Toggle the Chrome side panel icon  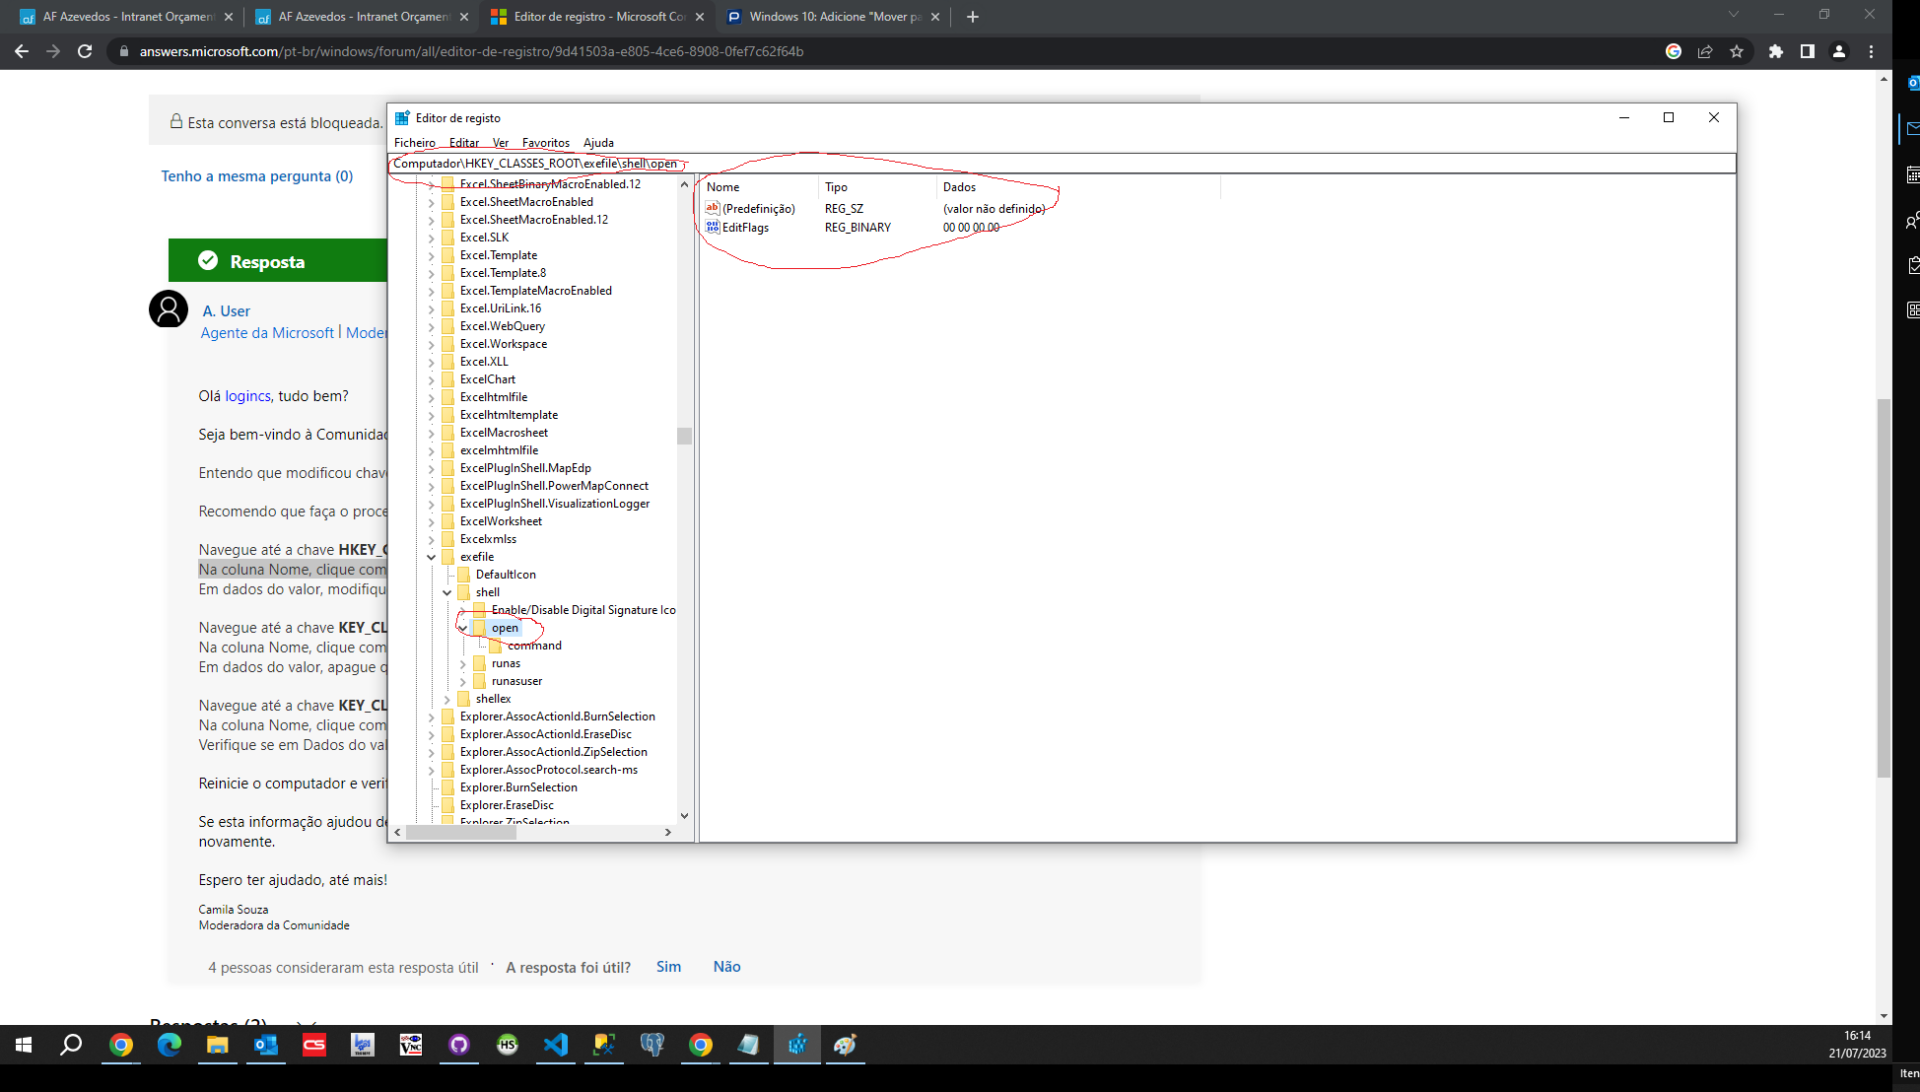(x=1807, y=51)
